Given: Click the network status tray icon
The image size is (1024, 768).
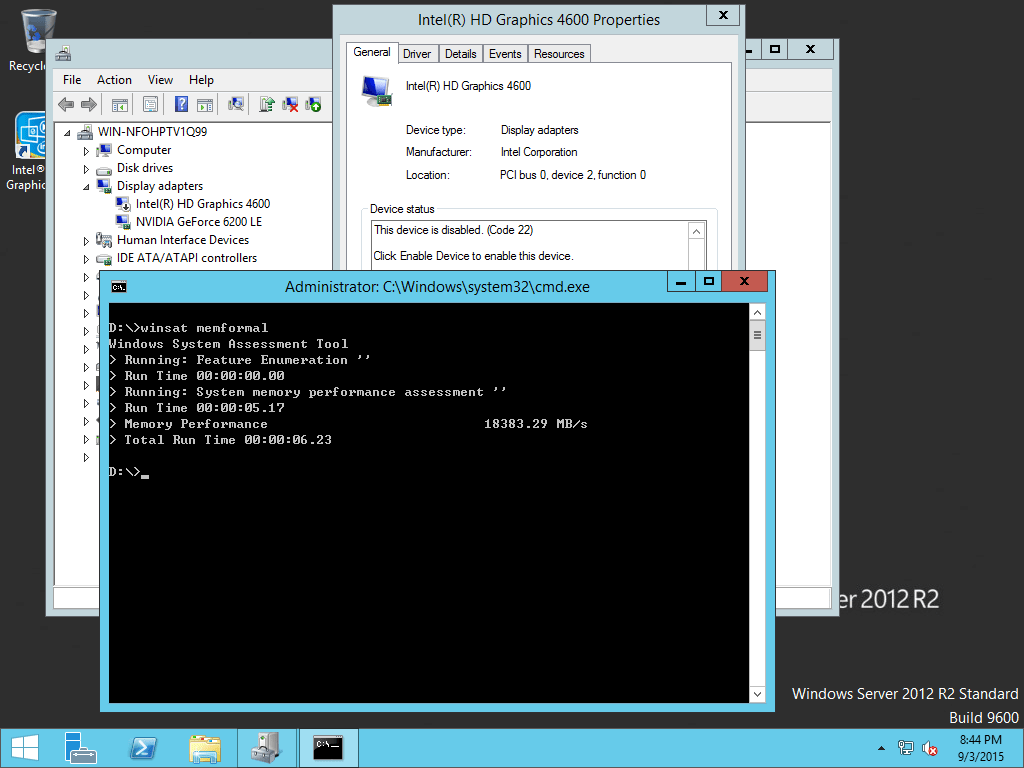Looking at the screenshot, I should (x=906, y=748).
